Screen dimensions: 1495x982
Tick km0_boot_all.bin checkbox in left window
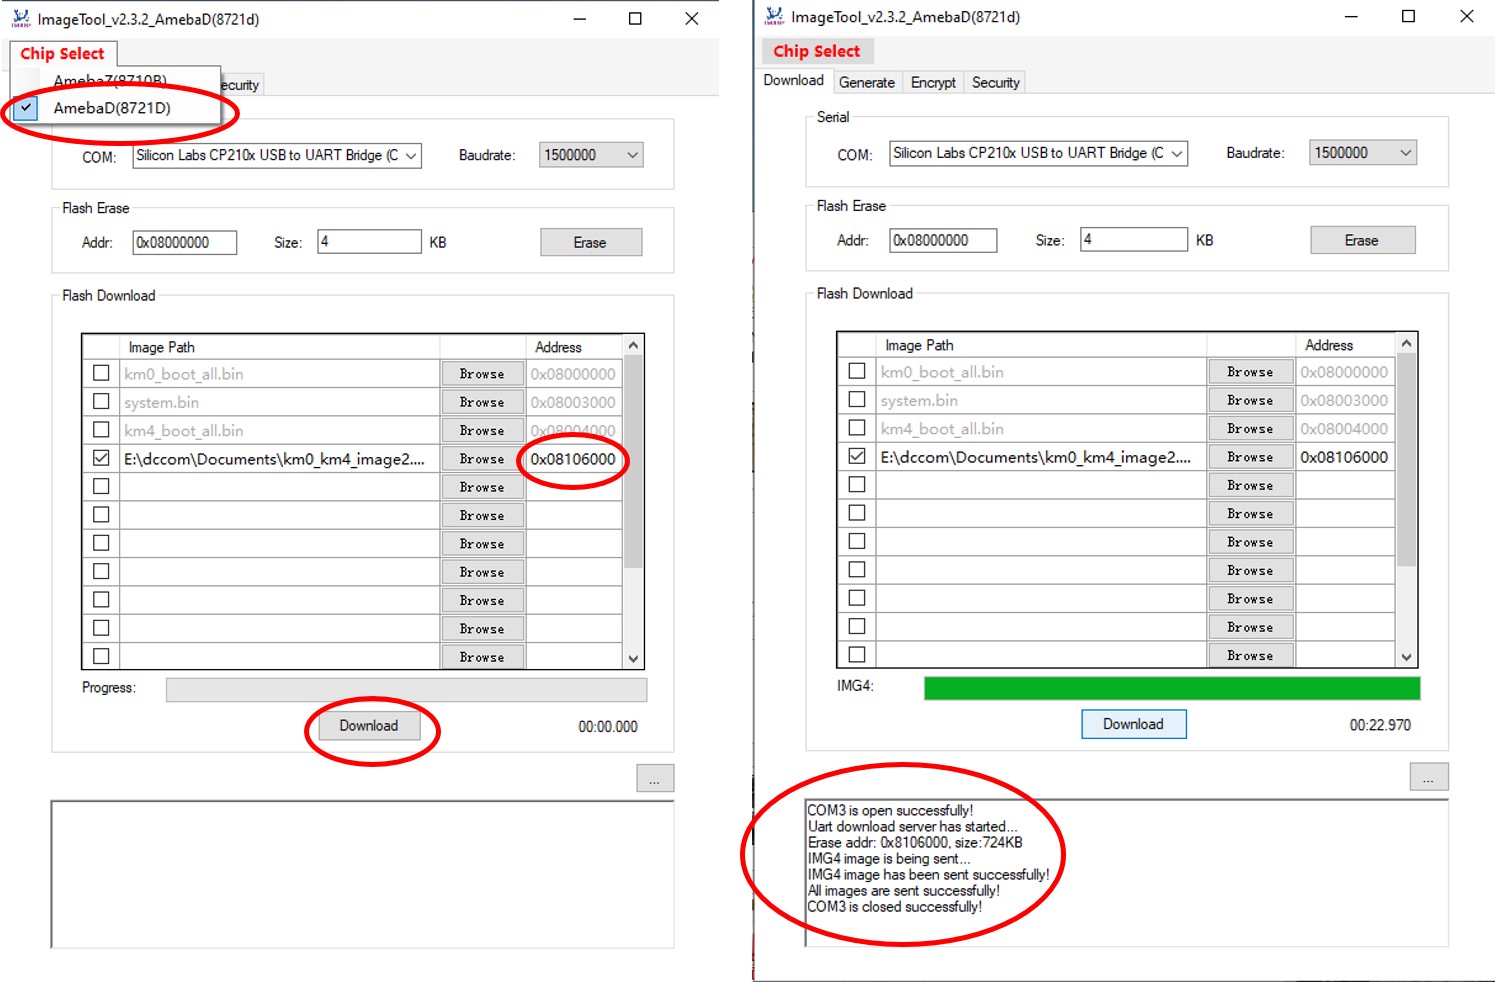tap(101, 373)
